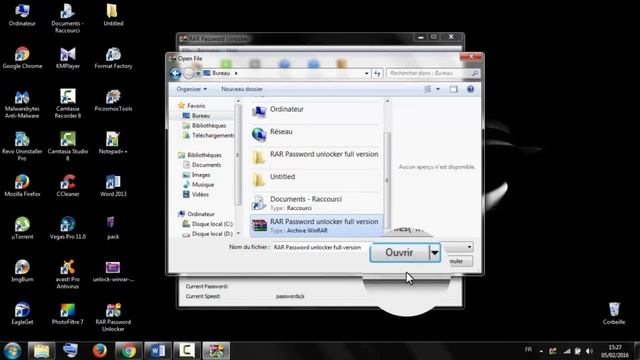Select Documents - Raccourci in file list
Screen dimensions: 640x360
(x=316, y=202)
